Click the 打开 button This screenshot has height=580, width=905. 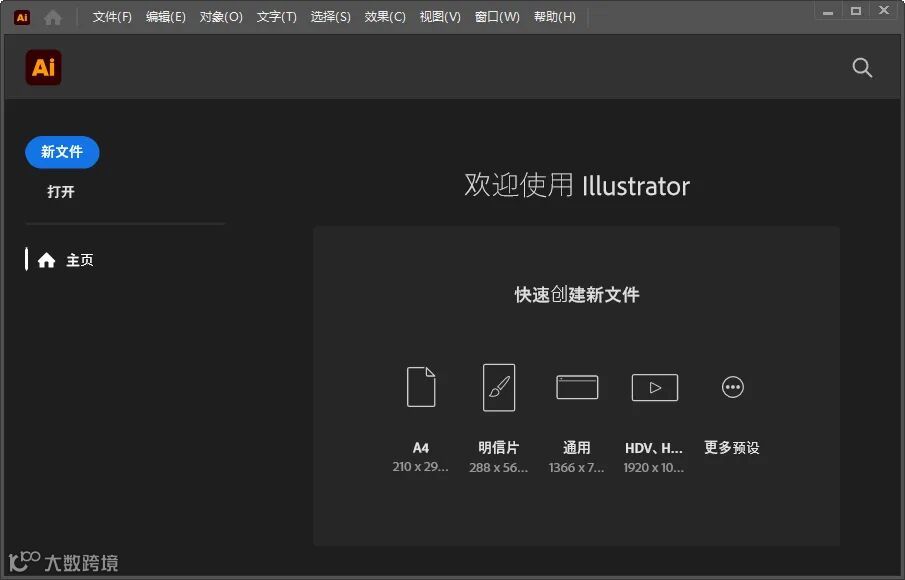click(x=61, y=192)
